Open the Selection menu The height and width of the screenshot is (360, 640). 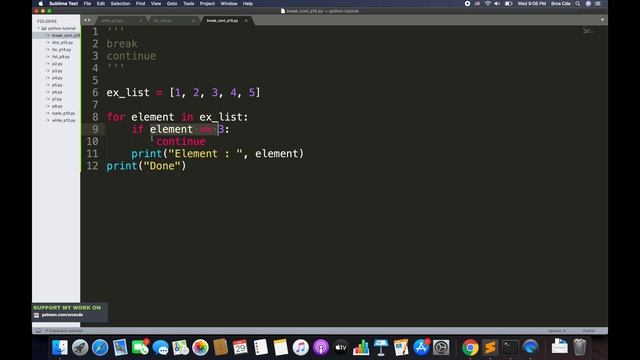[120, 3]
